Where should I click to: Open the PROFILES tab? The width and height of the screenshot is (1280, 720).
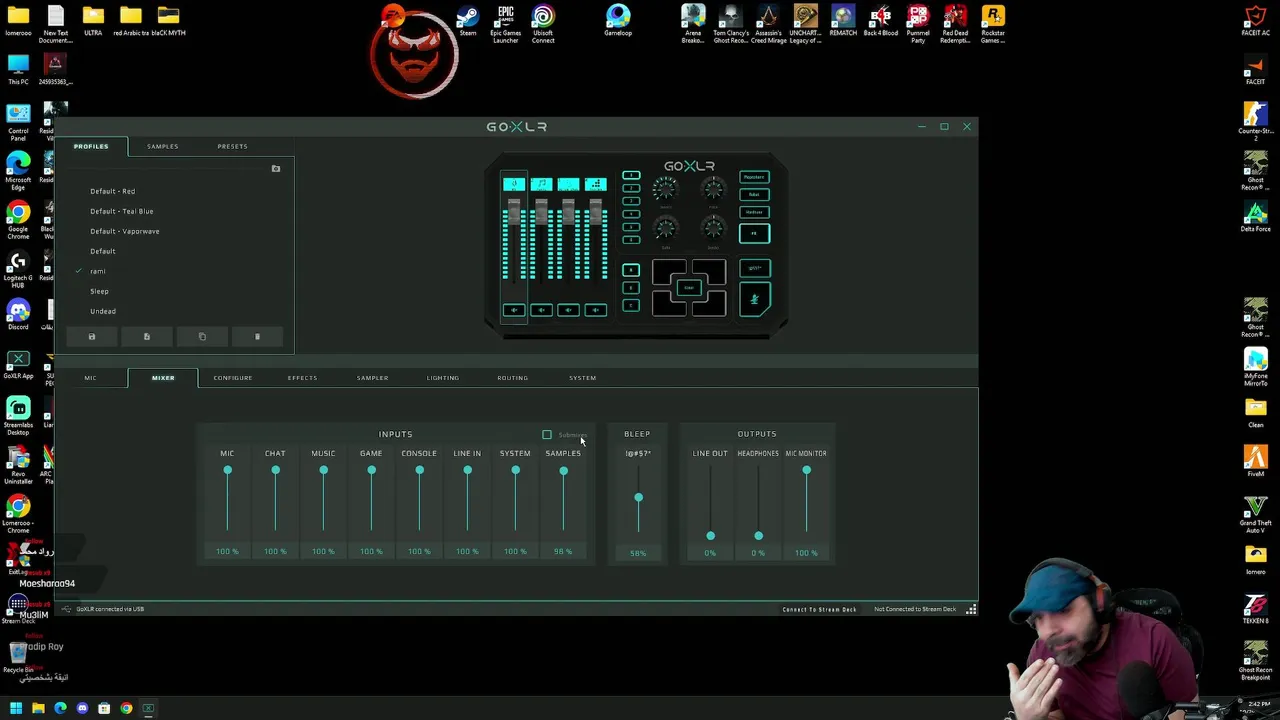click(91, 146)
